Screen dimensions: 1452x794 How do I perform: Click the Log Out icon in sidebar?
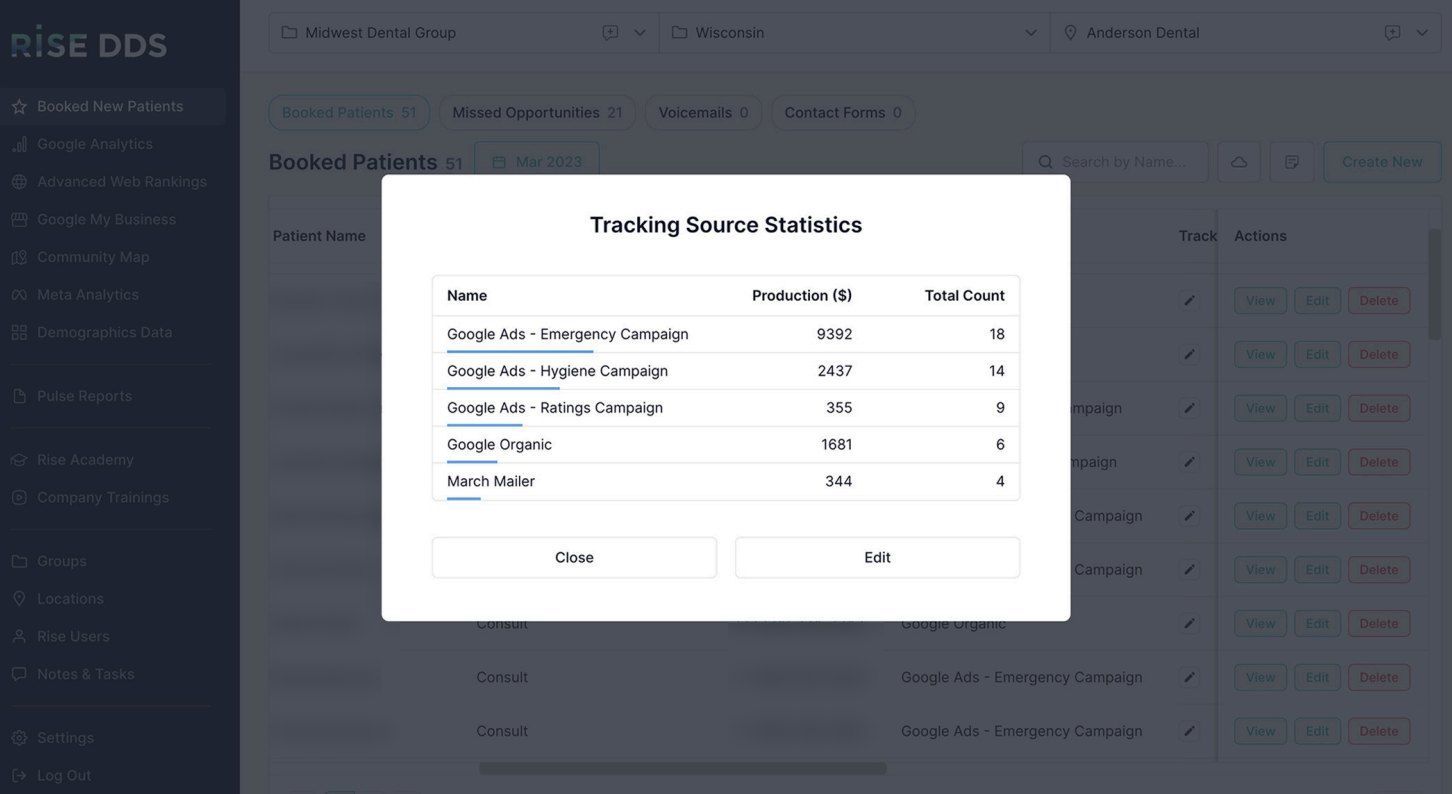tap(19, 776)
